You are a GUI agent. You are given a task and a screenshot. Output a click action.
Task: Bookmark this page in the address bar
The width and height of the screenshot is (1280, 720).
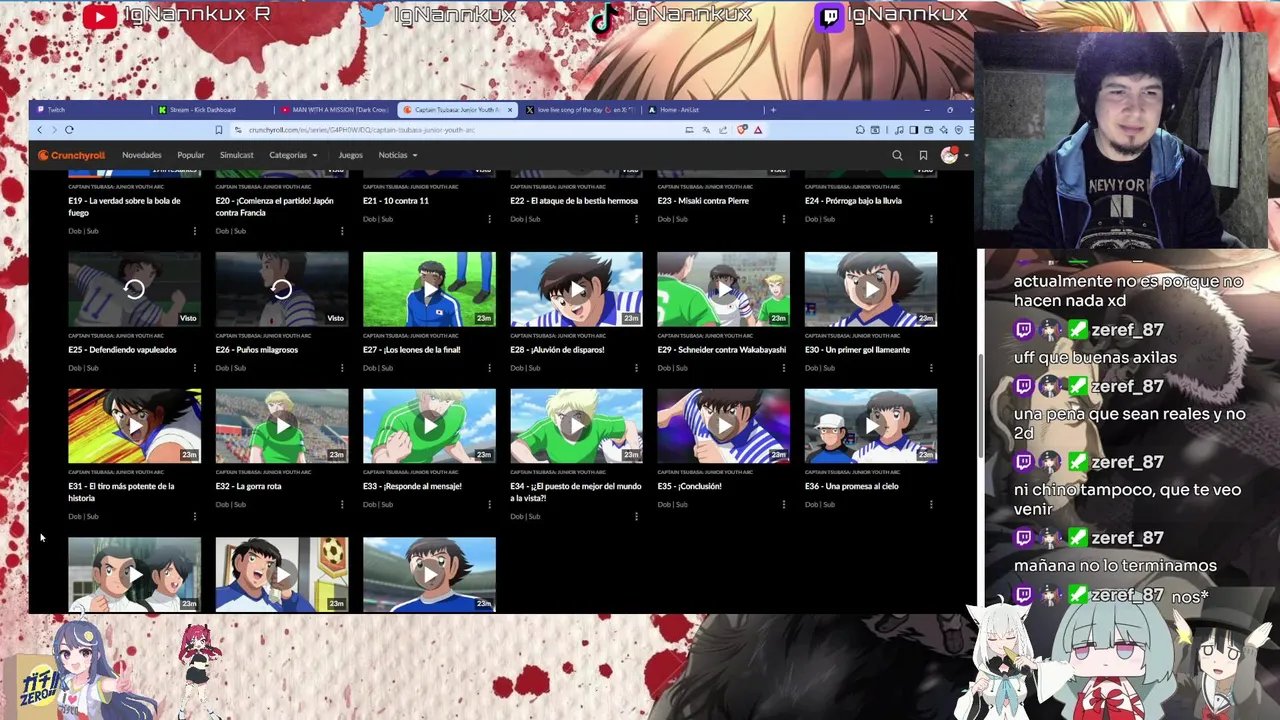[218, 130]
